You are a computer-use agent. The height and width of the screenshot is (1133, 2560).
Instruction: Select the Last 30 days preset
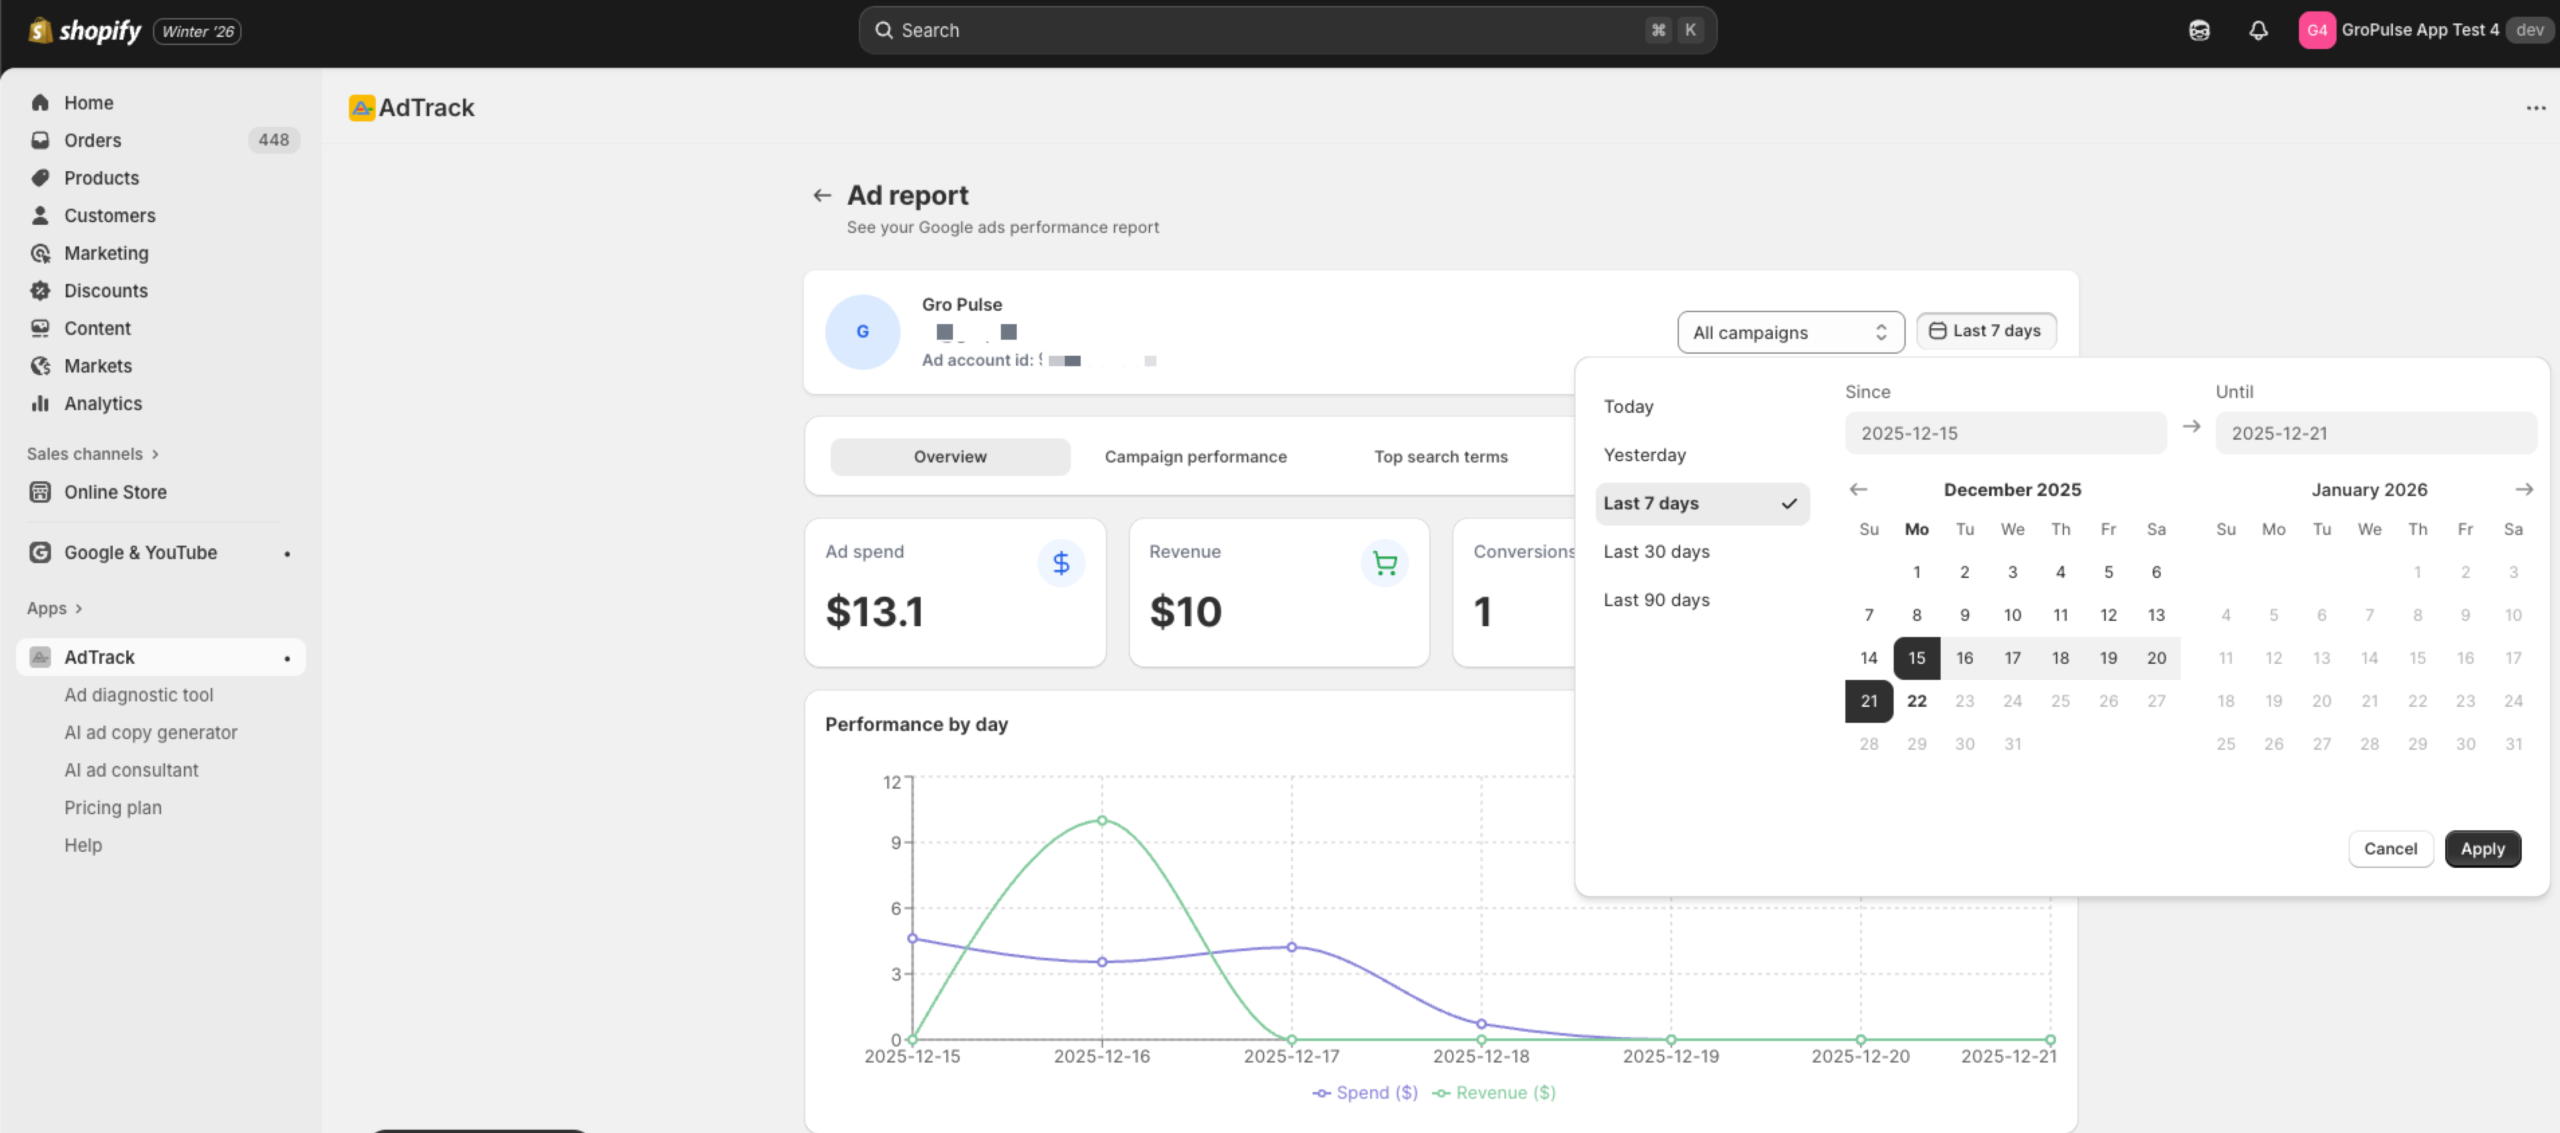click(x=1656, y=551)
